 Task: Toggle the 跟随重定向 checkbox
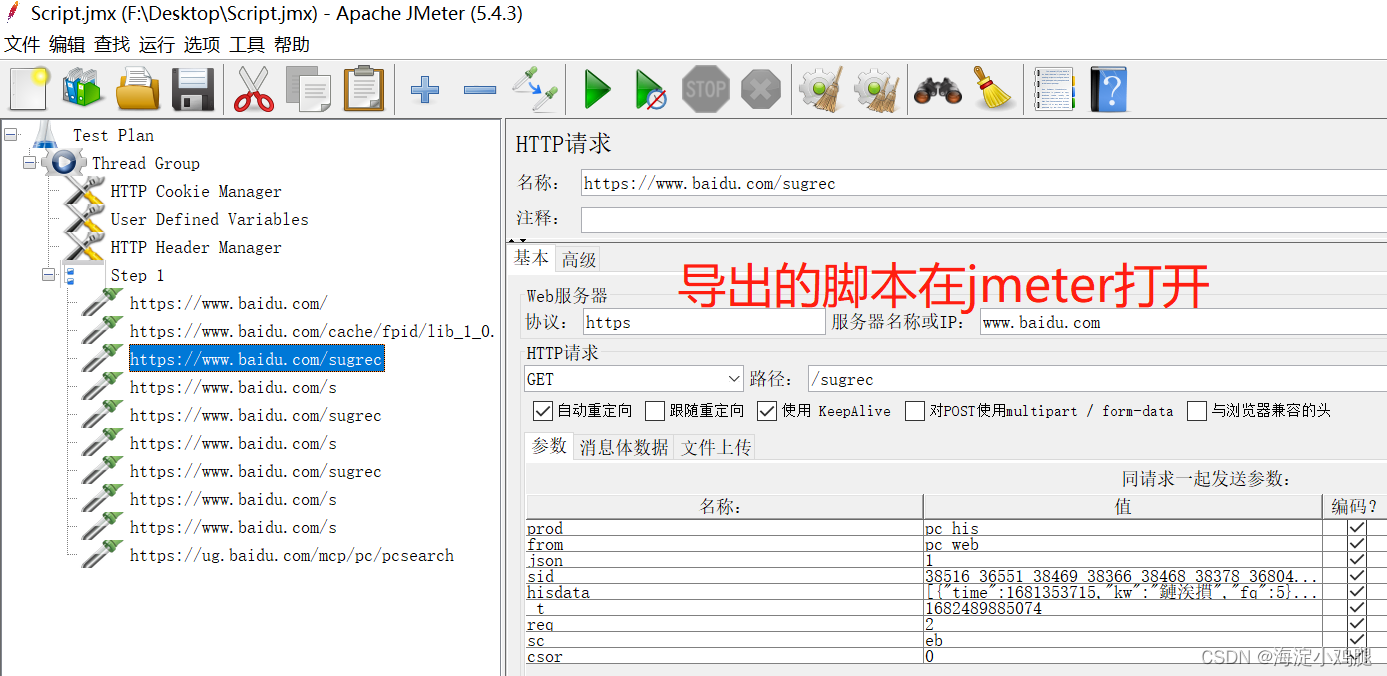[x=655, y=411]
